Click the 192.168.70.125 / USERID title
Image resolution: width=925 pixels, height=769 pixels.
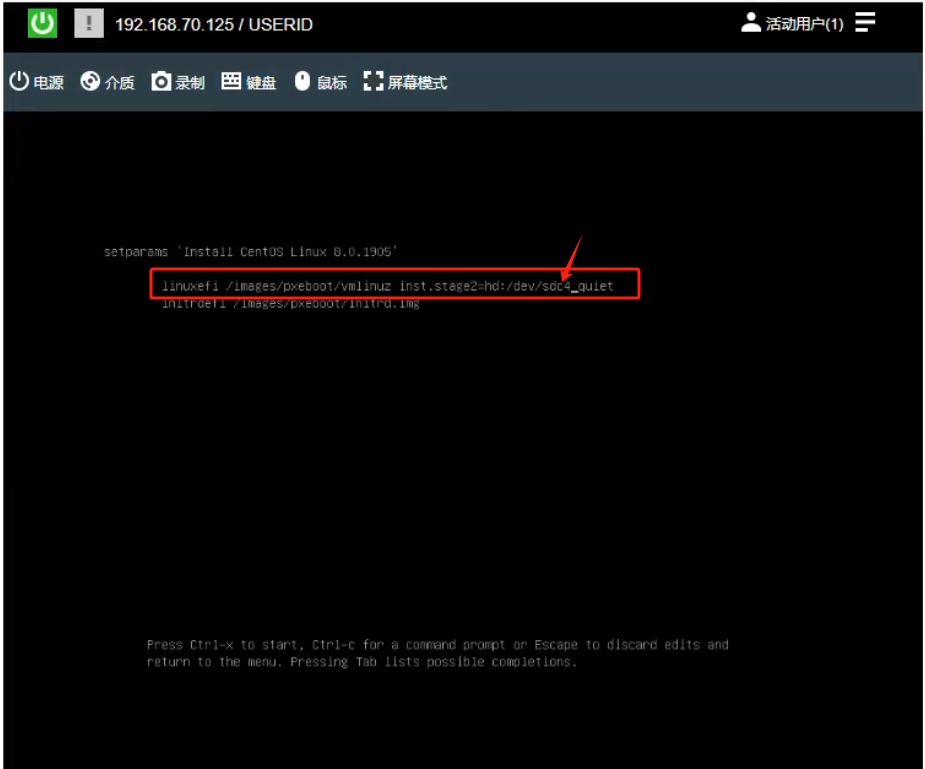(x=214, y=25)
